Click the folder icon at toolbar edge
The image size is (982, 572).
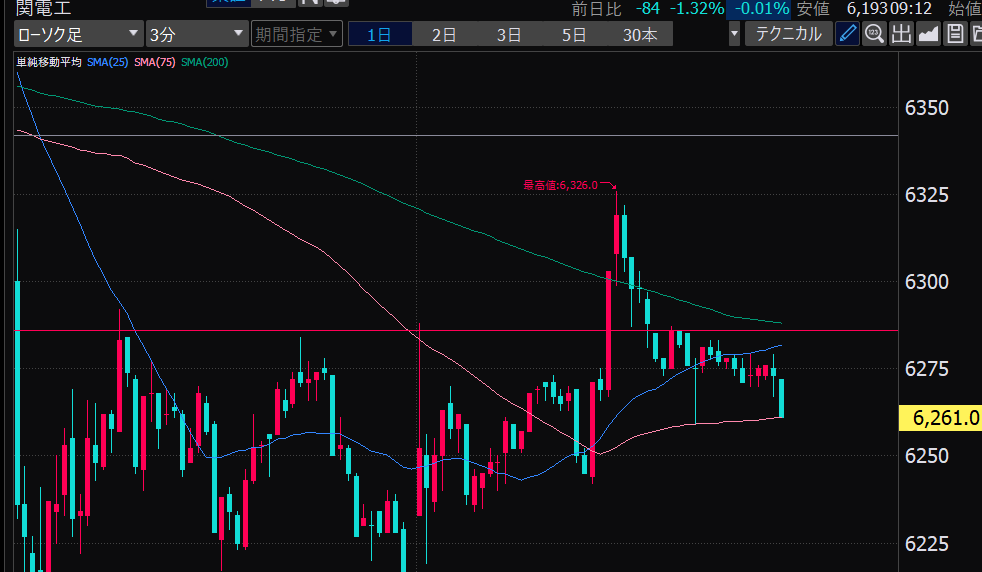pyautogui.click(x=976, y=35)
